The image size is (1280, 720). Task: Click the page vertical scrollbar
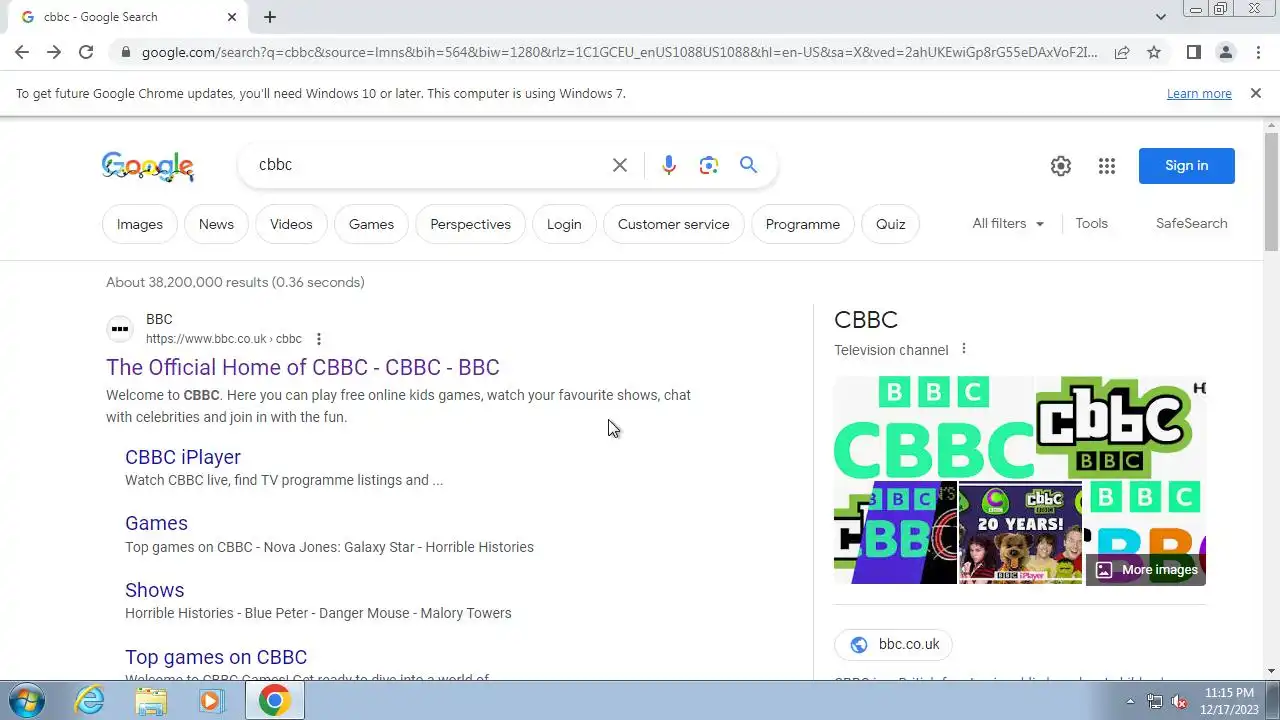pyautogui.click(x=1271, y=190)
